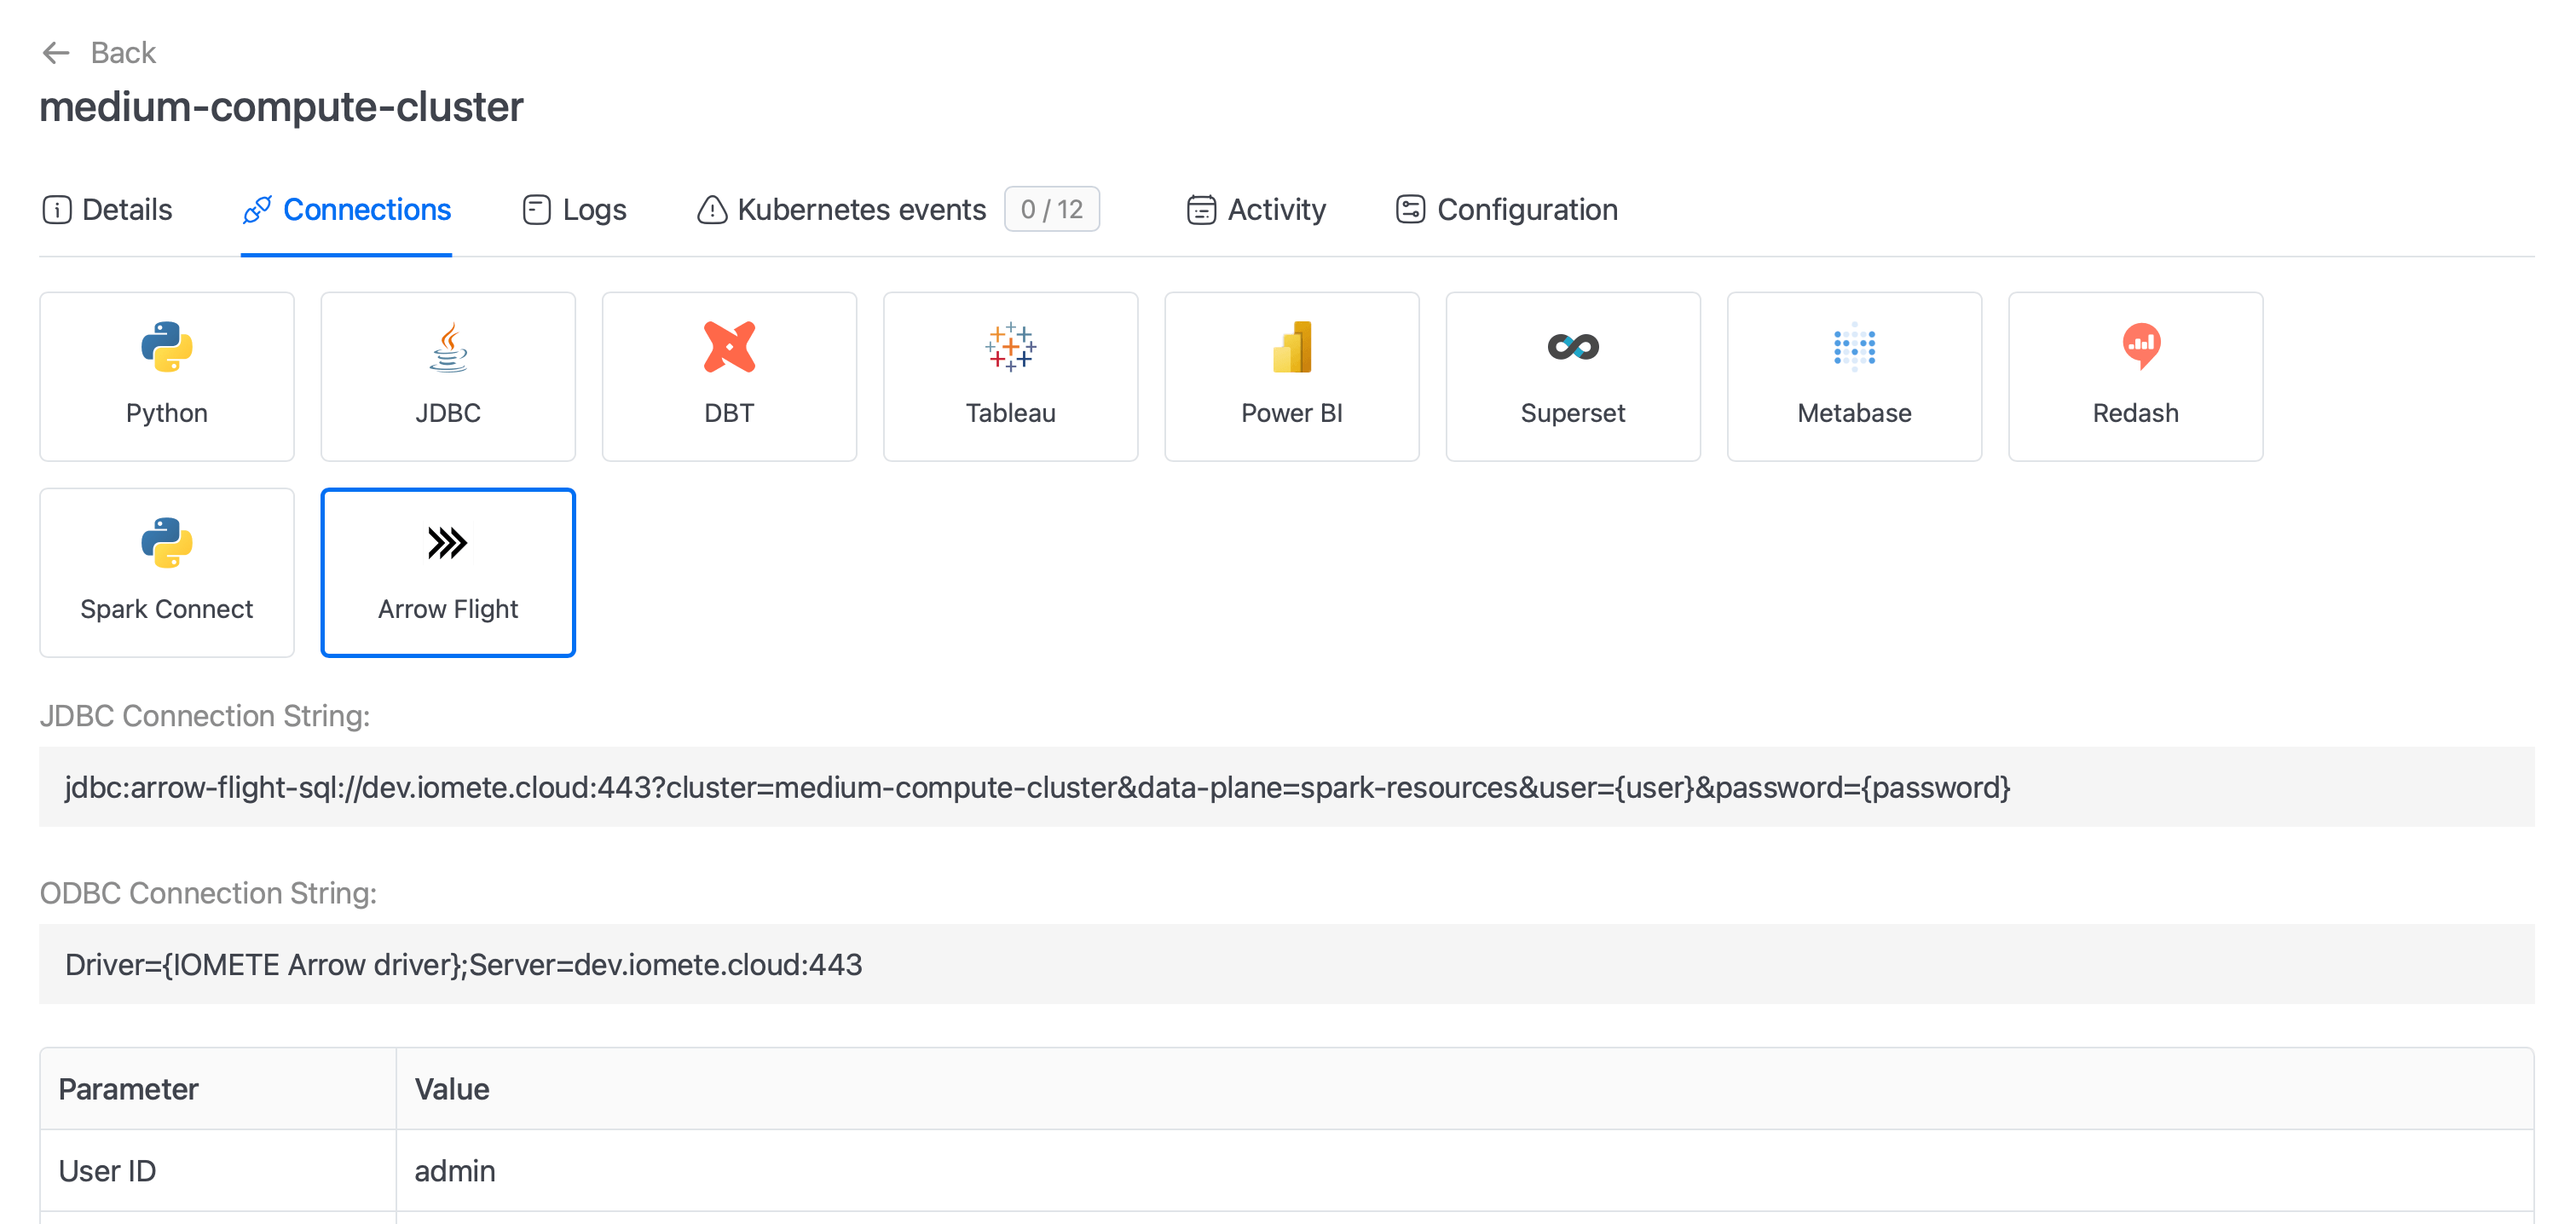This screenshot has width=2576, height=1224.
Task: Select the Tableau connection card
Action: pyautogui.click(x=1011, y=376)
